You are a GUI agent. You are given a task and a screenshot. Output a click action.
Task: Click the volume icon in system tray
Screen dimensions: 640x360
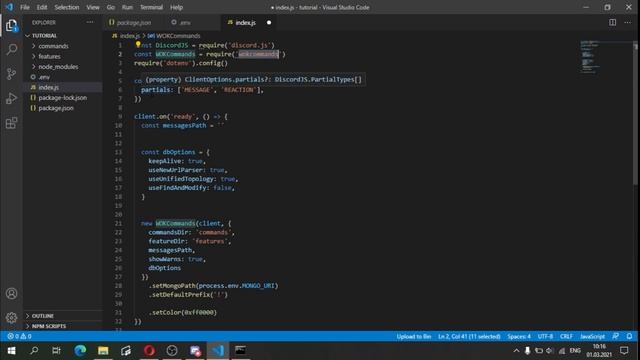click(549, 351)
